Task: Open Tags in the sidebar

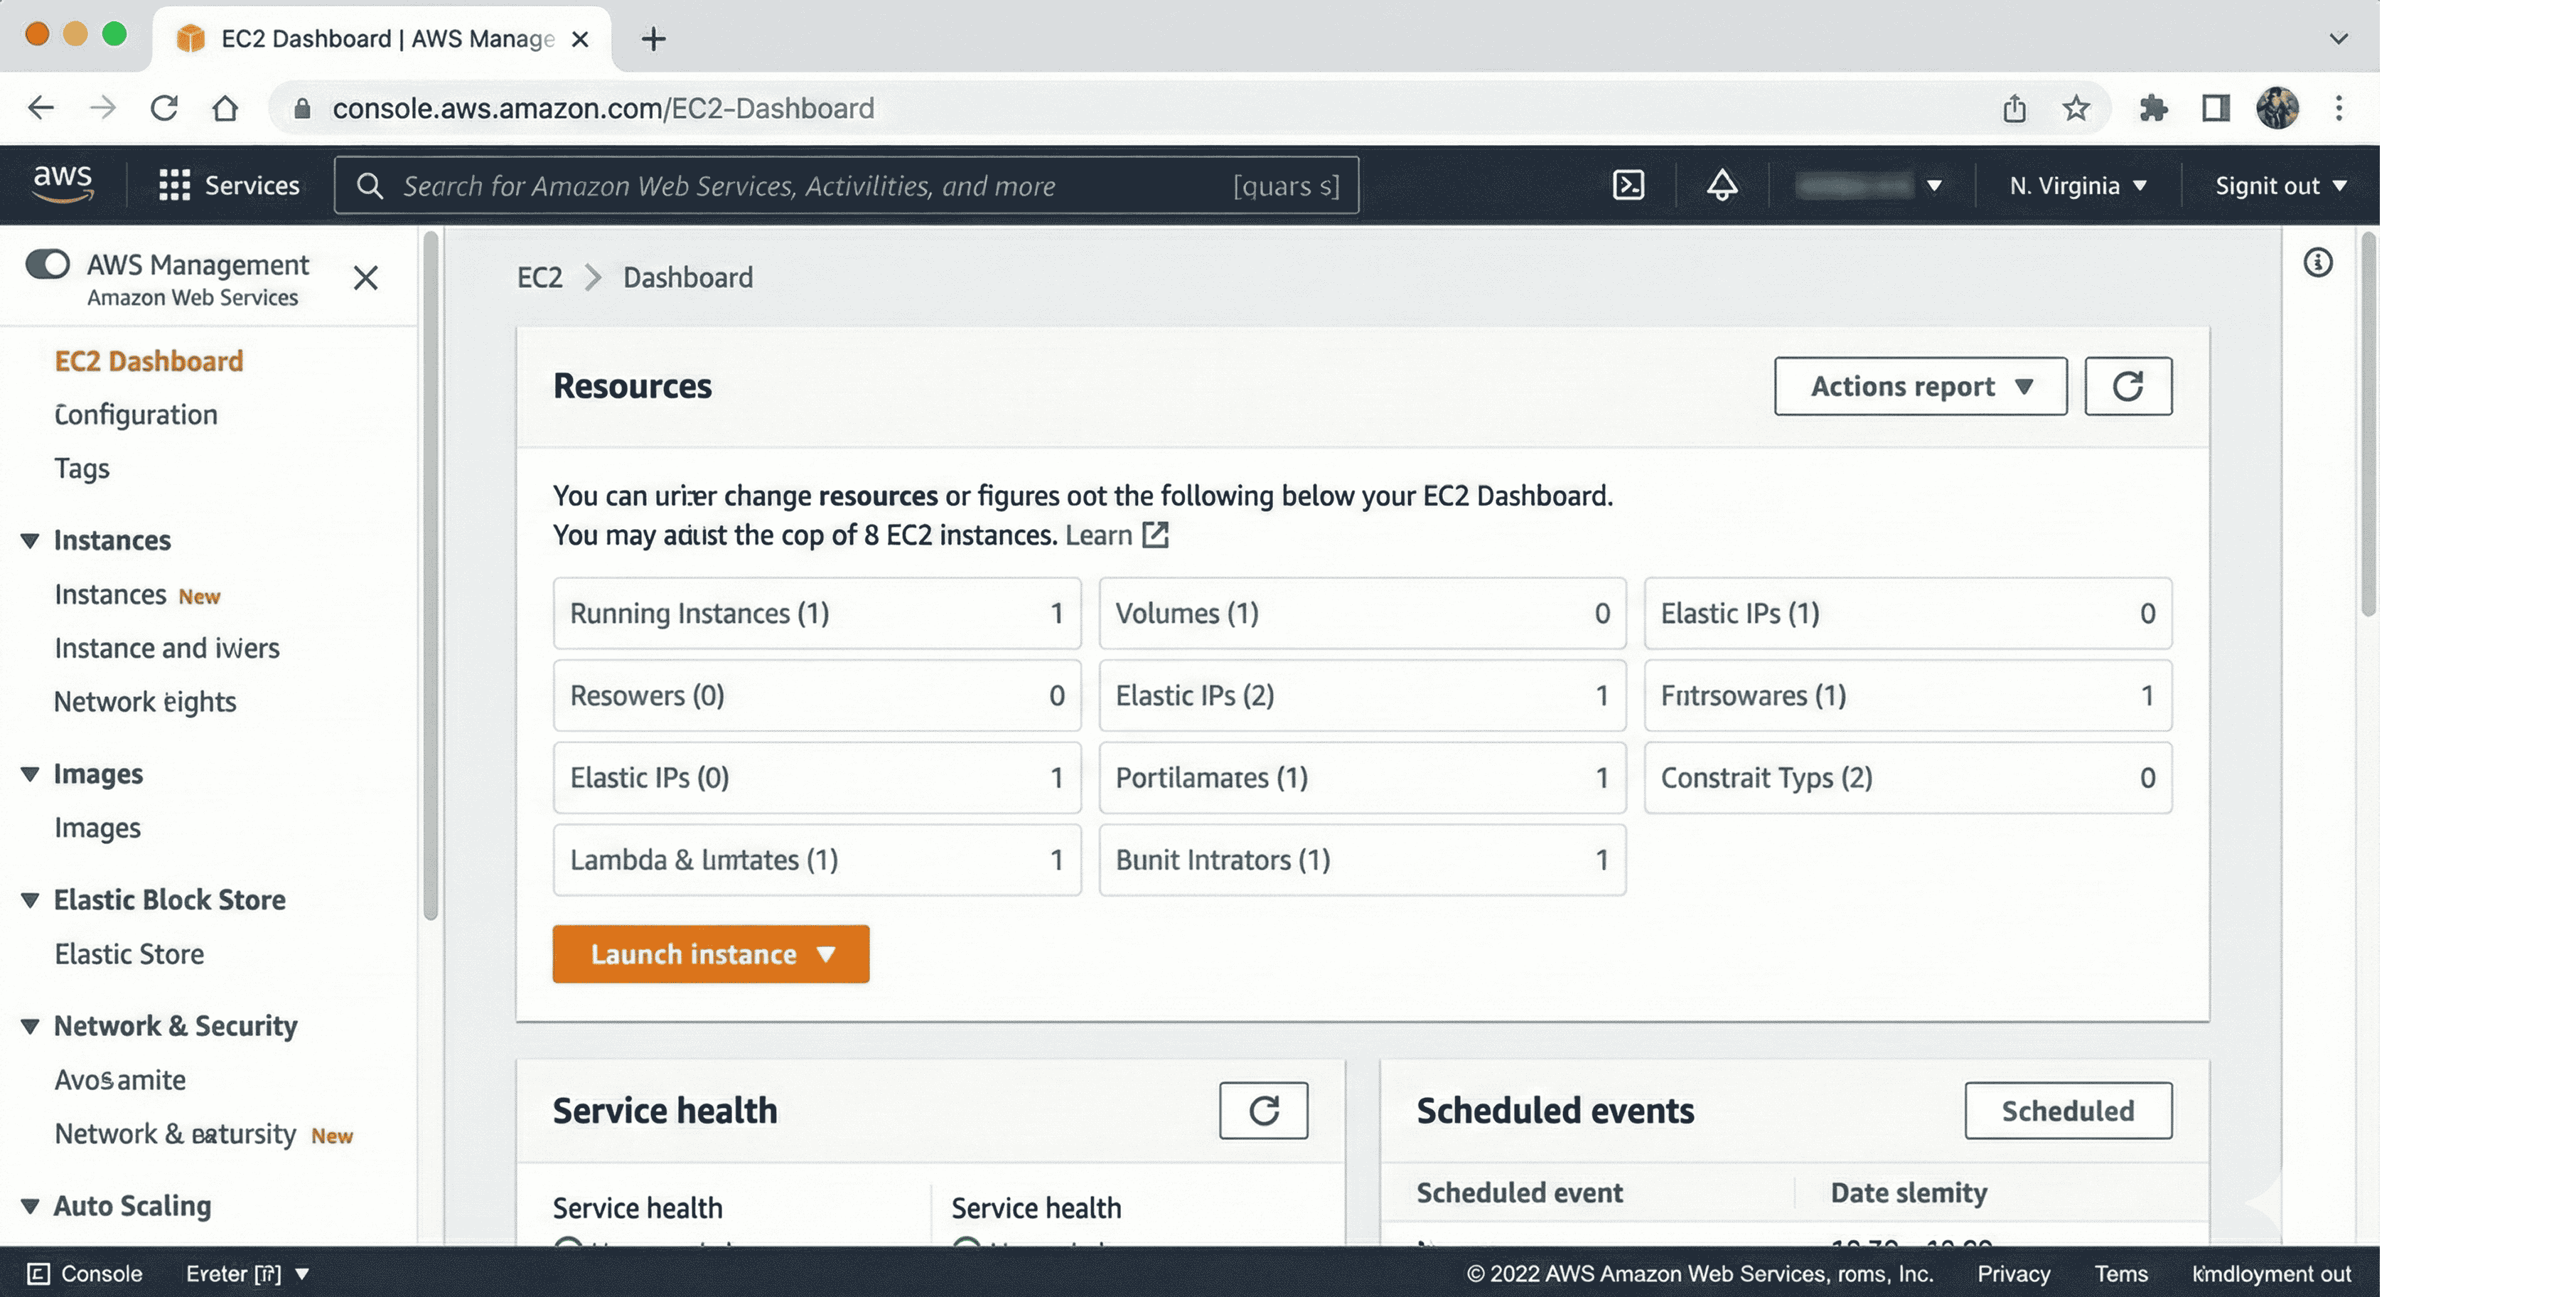Action: coord(82,468)
